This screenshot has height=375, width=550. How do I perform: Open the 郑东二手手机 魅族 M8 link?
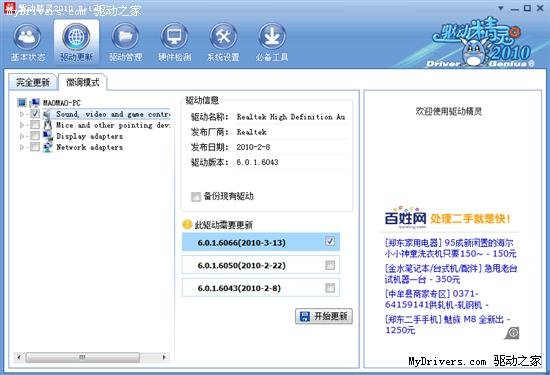447,324
